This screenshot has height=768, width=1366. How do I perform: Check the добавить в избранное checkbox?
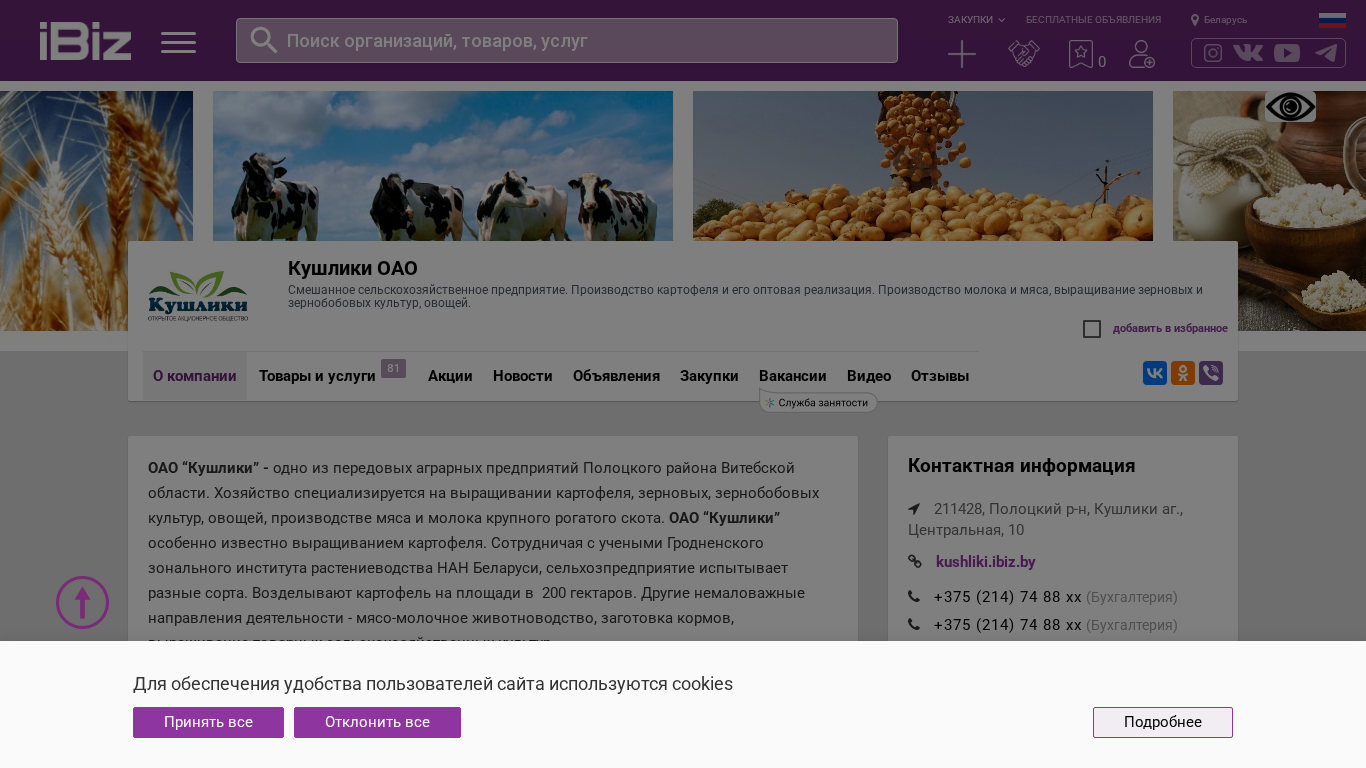coord(1092,329)
